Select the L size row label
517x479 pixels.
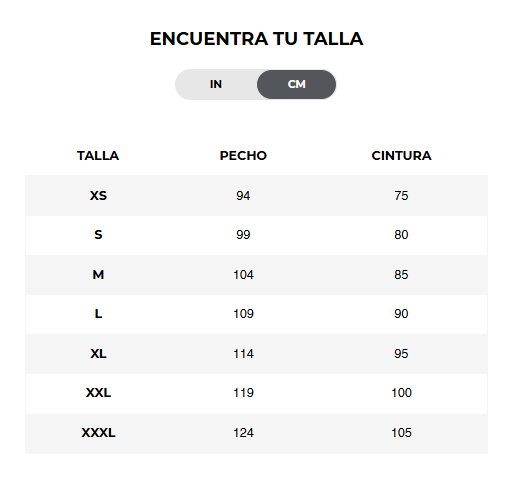98,314
